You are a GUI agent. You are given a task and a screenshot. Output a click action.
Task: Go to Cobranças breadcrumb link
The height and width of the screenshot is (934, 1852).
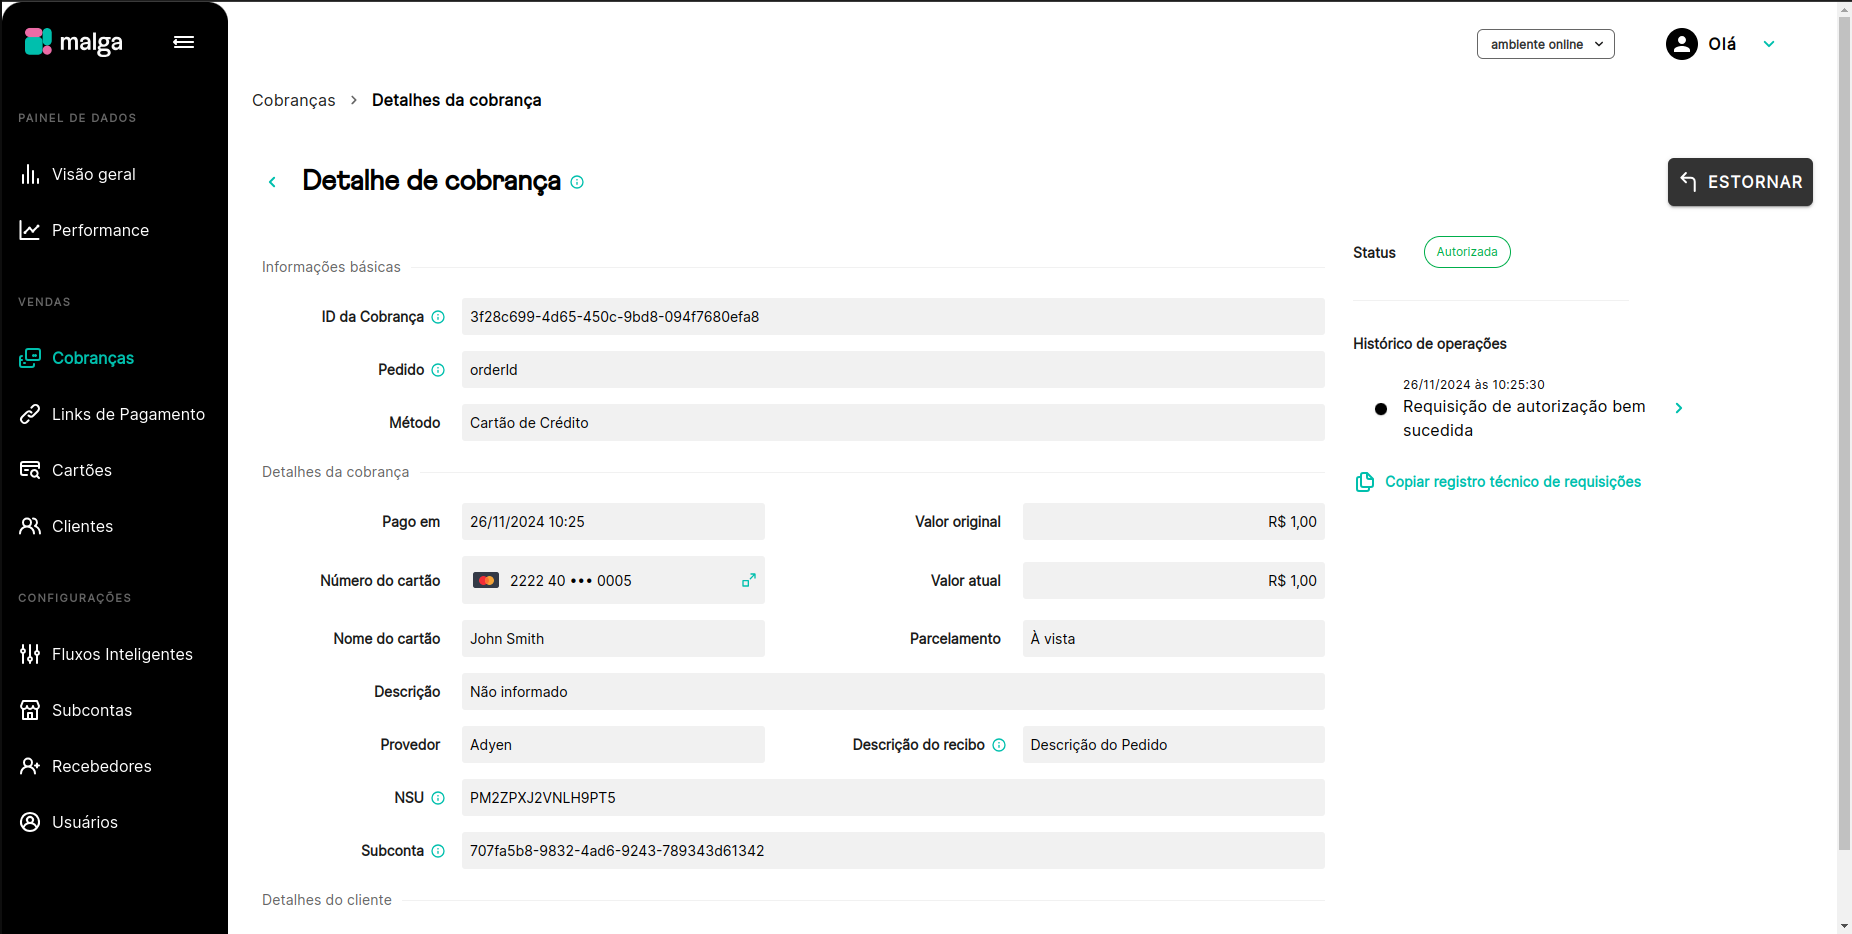(294, 100)
